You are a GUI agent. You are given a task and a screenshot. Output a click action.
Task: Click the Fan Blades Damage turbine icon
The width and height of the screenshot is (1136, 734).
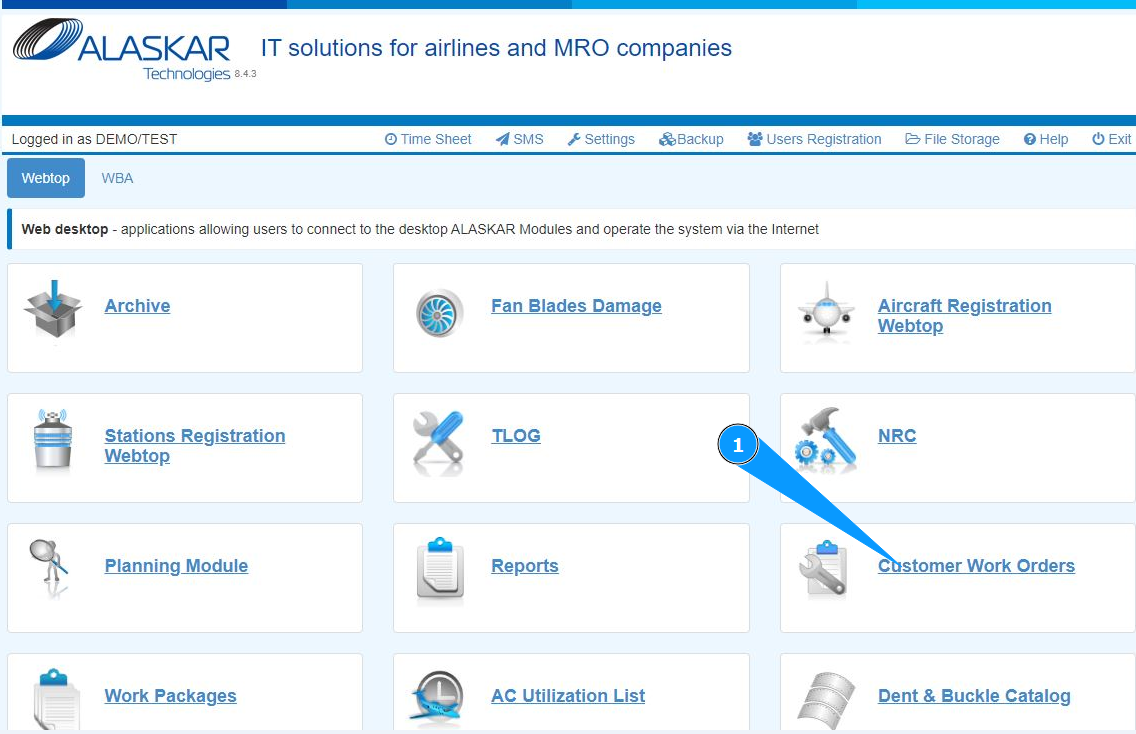tap(440, 314)
